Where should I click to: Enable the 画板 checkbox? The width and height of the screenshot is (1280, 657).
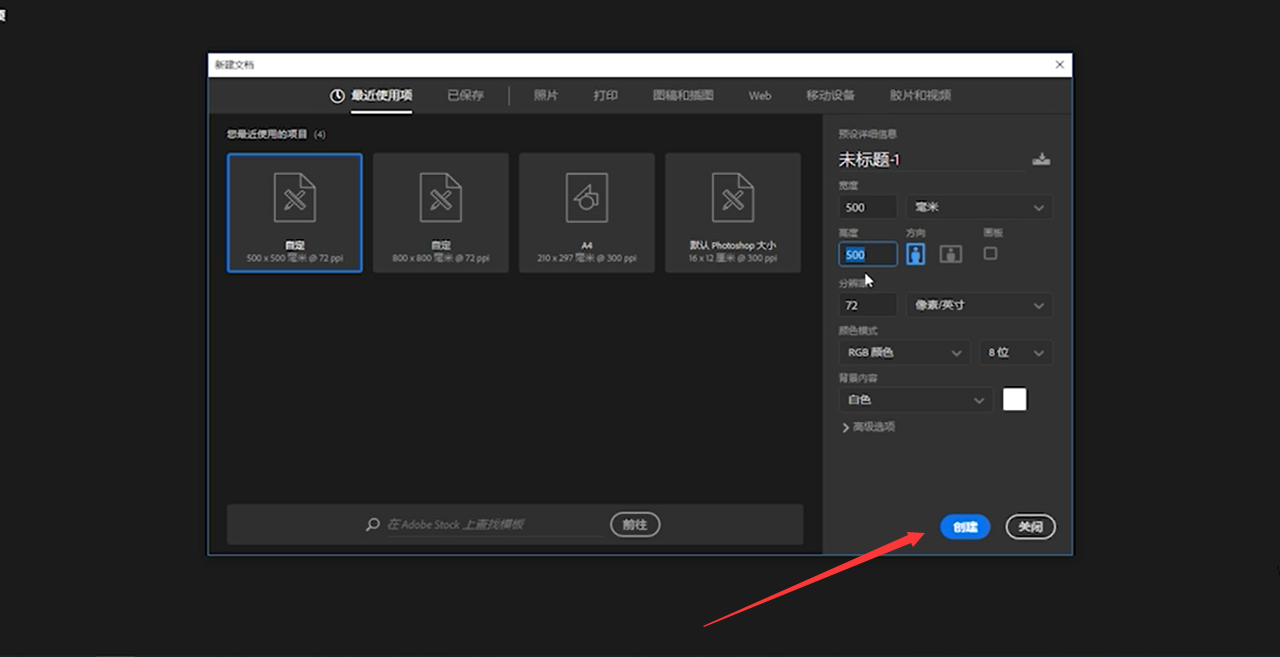[x=990, y=253]
